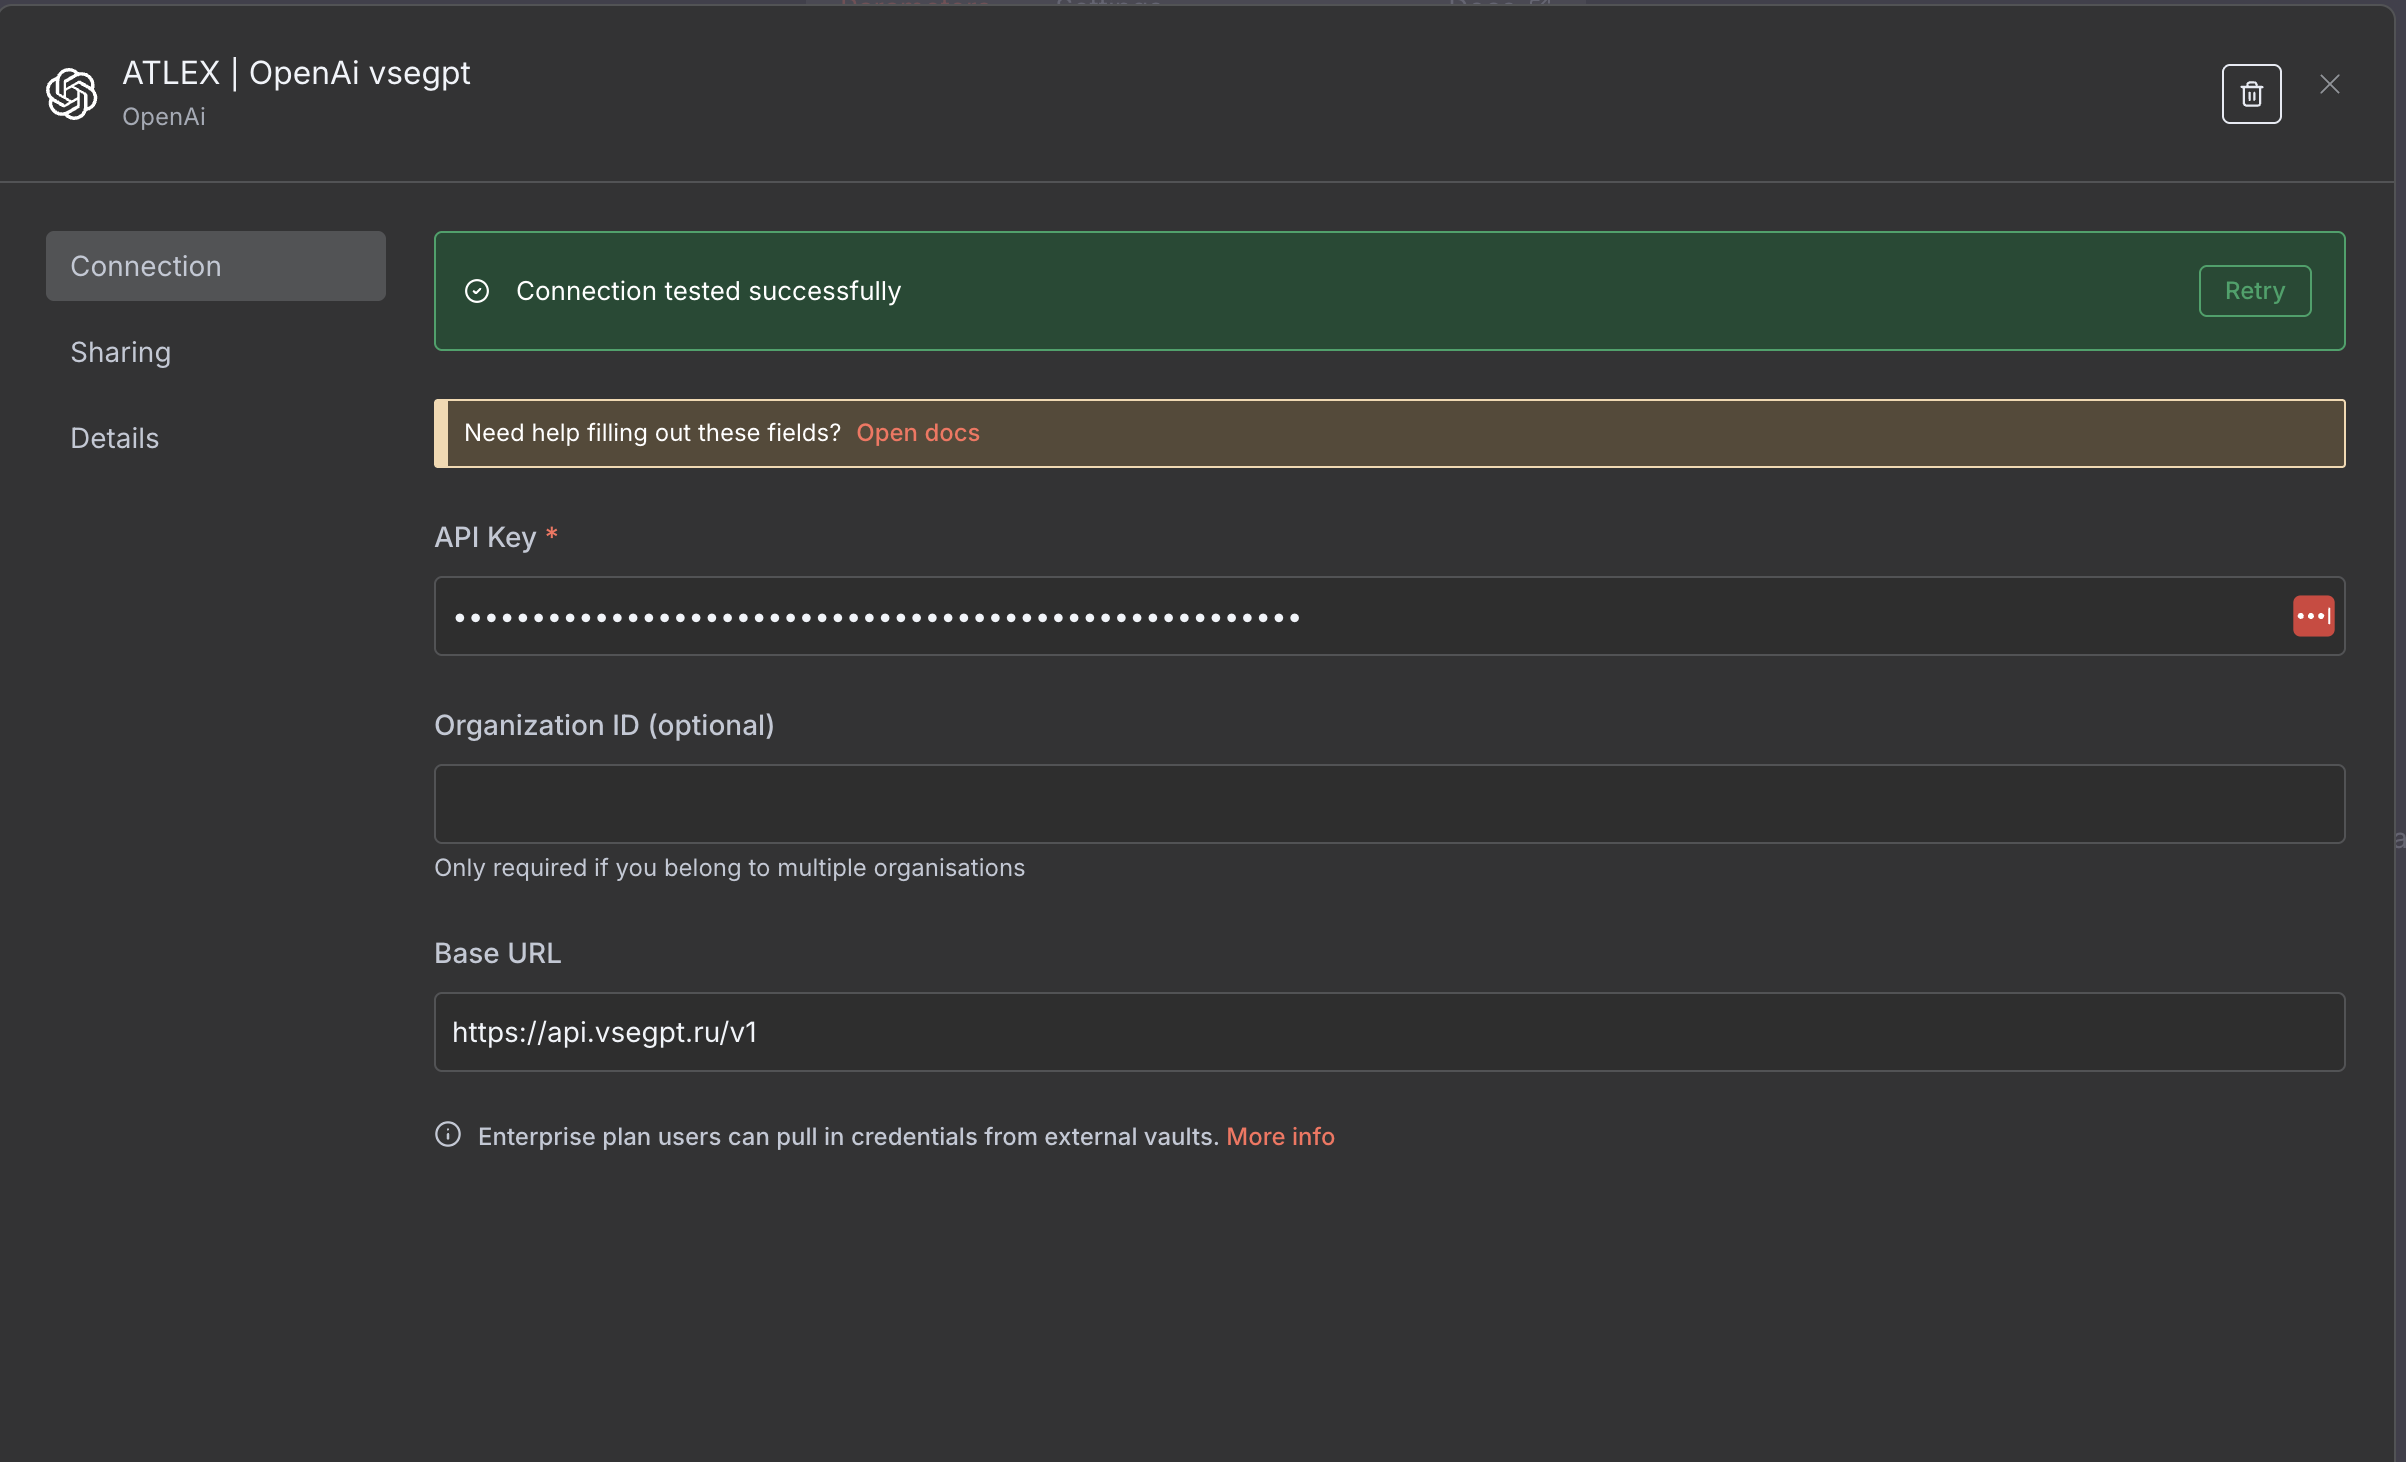Screen dimensions: 2406x1462
Task: Focus the API Key field
Action: (x=1389, y=616)
